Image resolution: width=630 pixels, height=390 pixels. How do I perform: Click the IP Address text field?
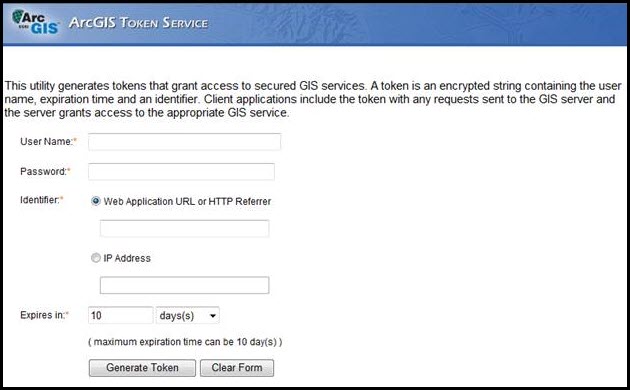[x=184, y=285]
